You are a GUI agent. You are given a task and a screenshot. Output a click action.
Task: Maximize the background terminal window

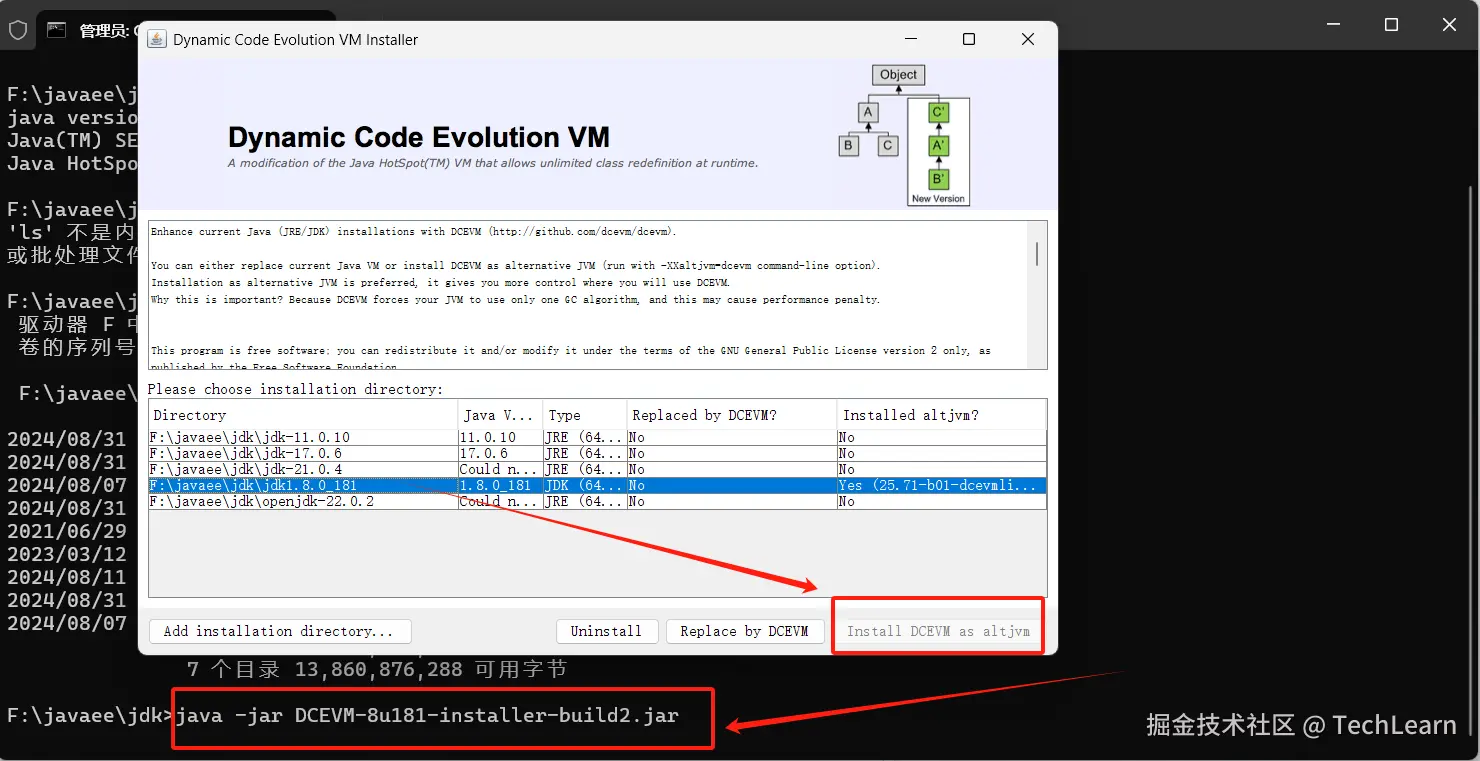coord(1391,25)
